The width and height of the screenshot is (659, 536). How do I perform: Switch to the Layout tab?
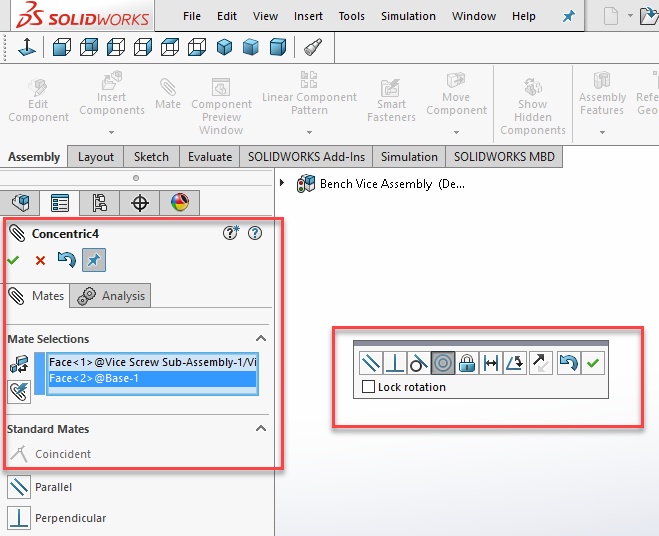[x=95, y=157]
